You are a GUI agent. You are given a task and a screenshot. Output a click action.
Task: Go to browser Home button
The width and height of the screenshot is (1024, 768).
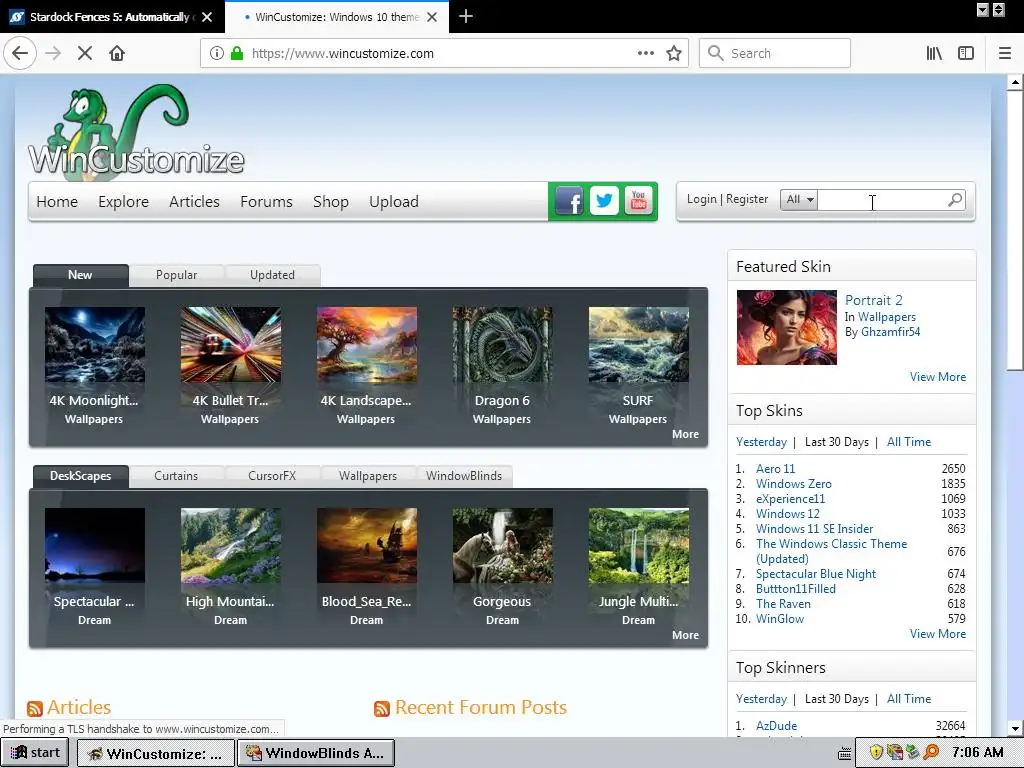coord(117,54)
